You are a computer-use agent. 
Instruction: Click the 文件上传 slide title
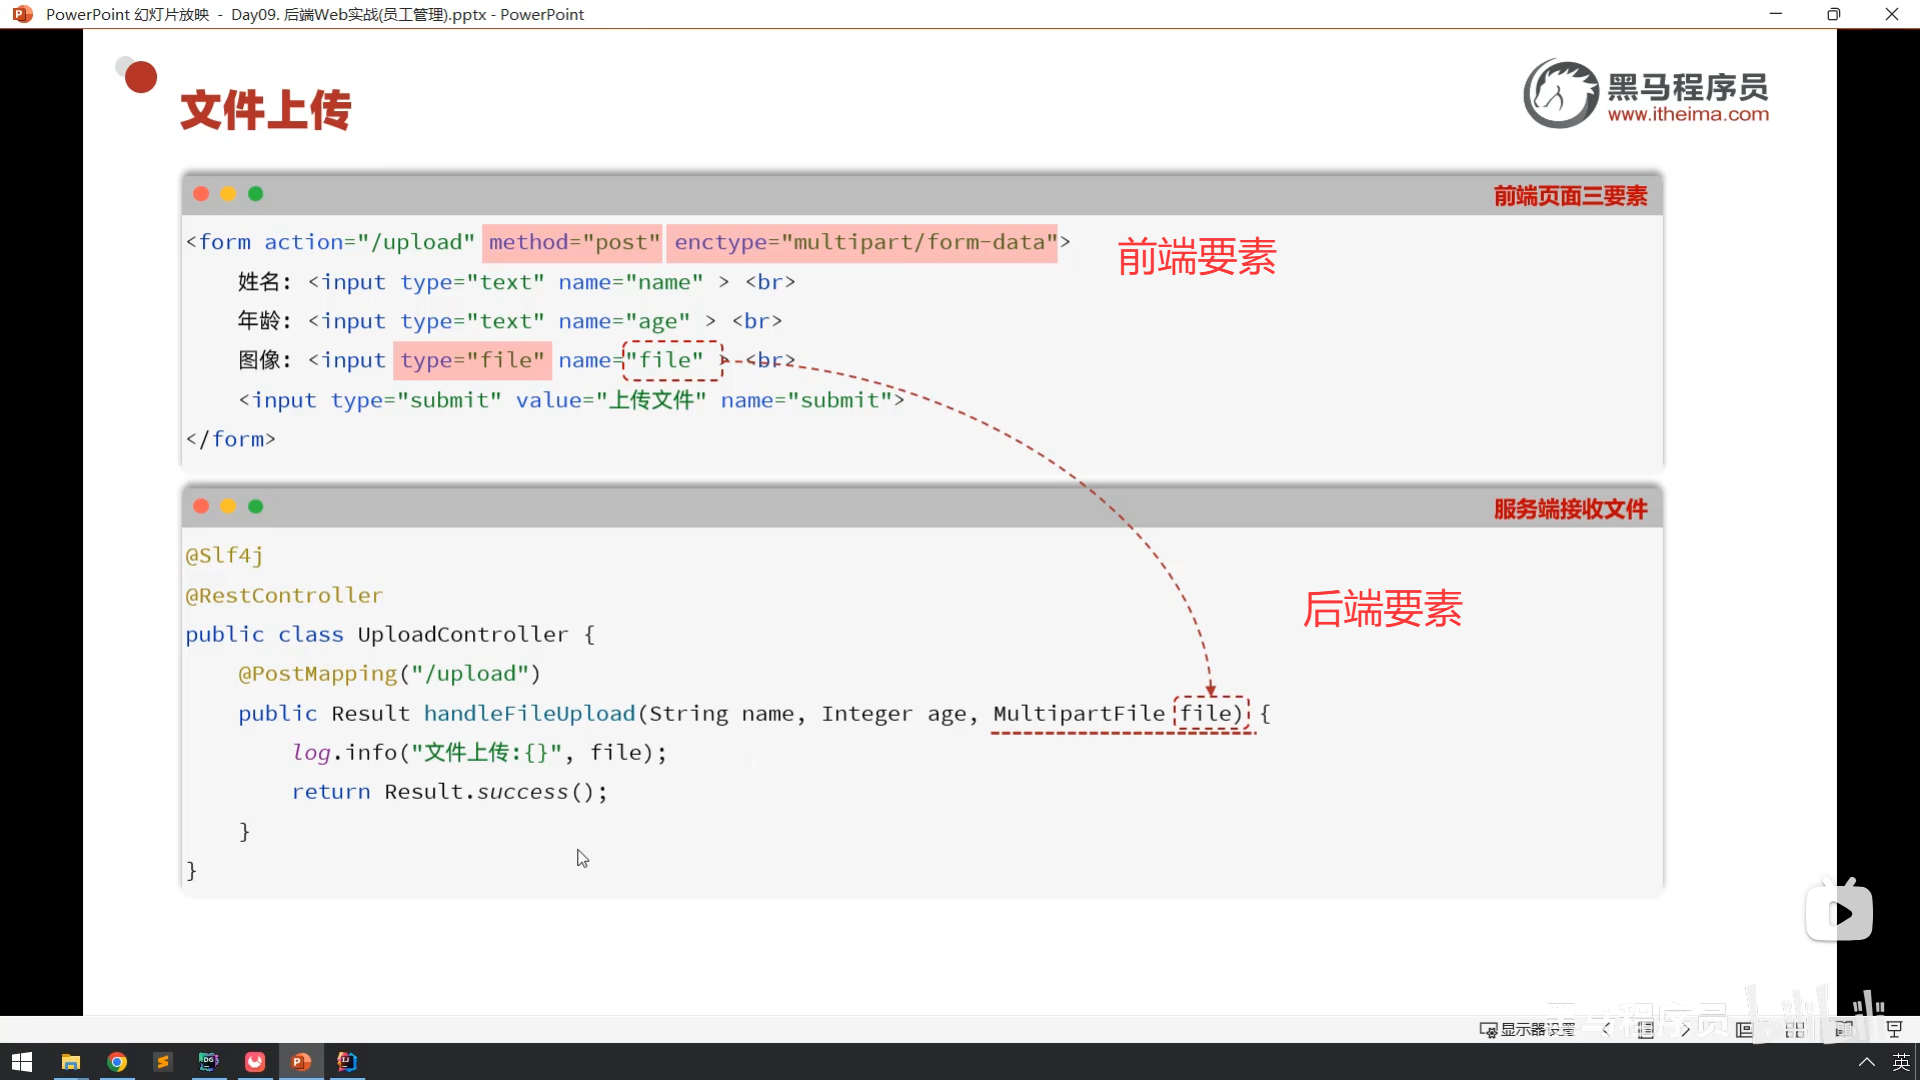coord(266,110)
